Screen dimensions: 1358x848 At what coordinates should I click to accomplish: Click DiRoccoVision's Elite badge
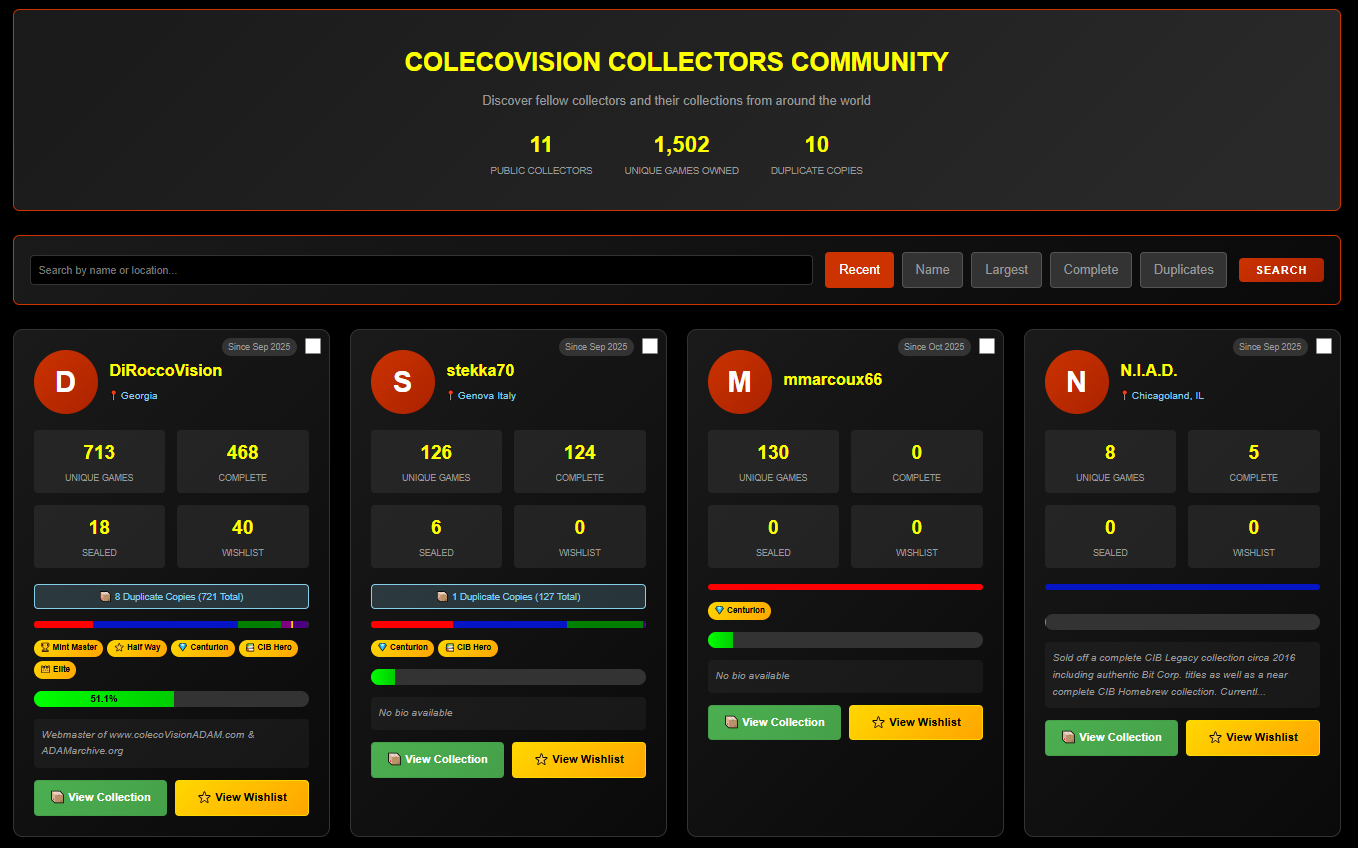coord(55,670)
